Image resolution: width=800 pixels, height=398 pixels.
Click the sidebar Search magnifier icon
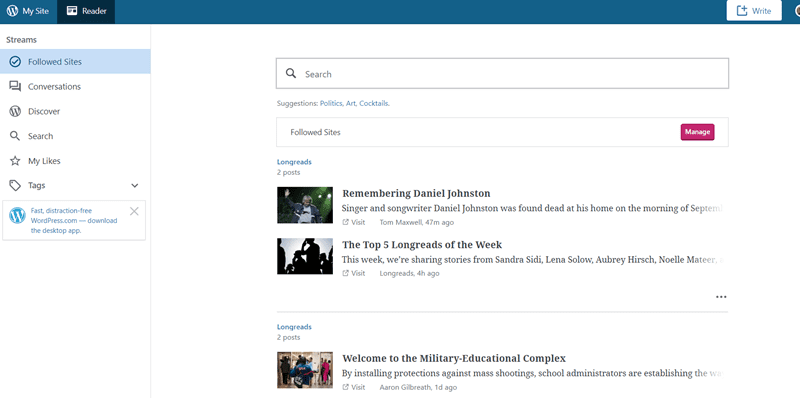[x=15, y=136]
